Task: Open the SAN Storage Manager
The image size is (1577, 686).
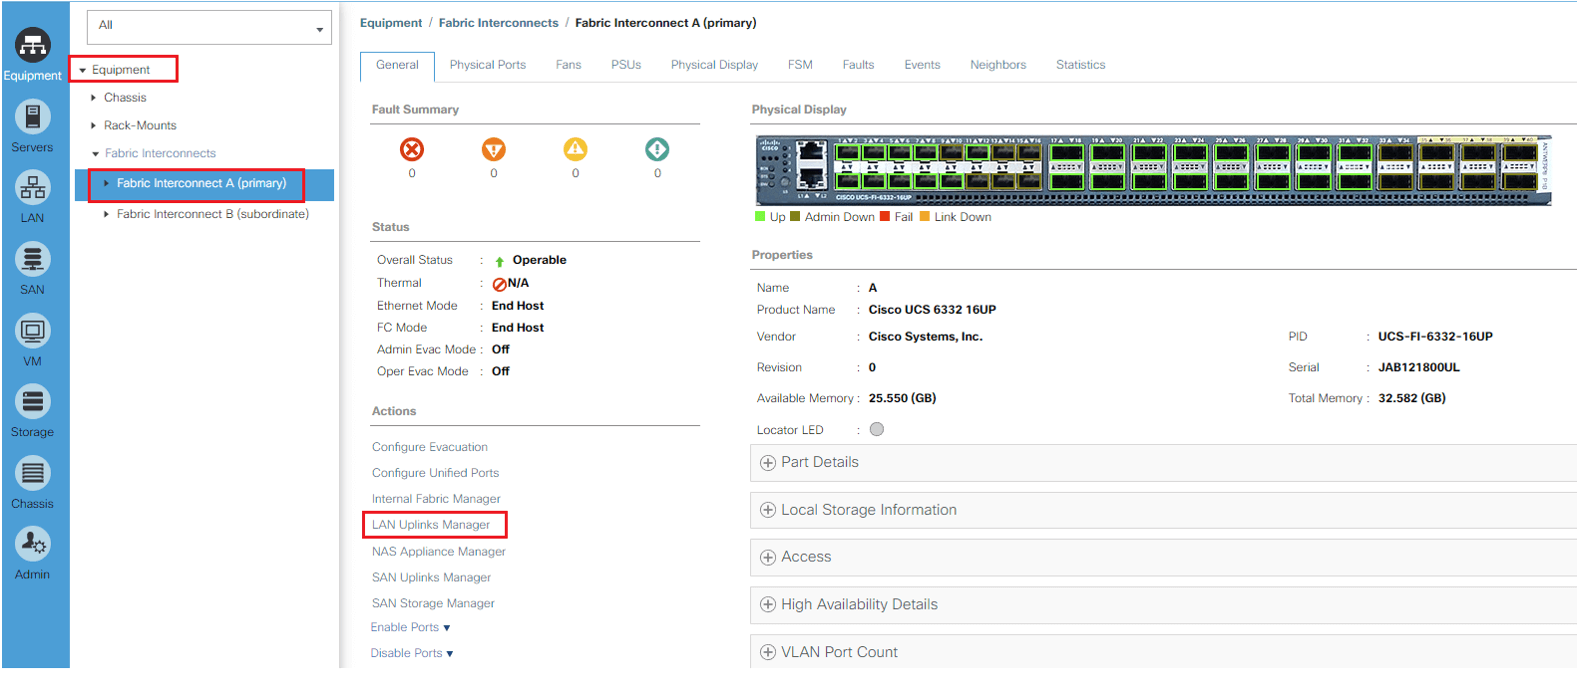Action: click(x=433, y=604)
